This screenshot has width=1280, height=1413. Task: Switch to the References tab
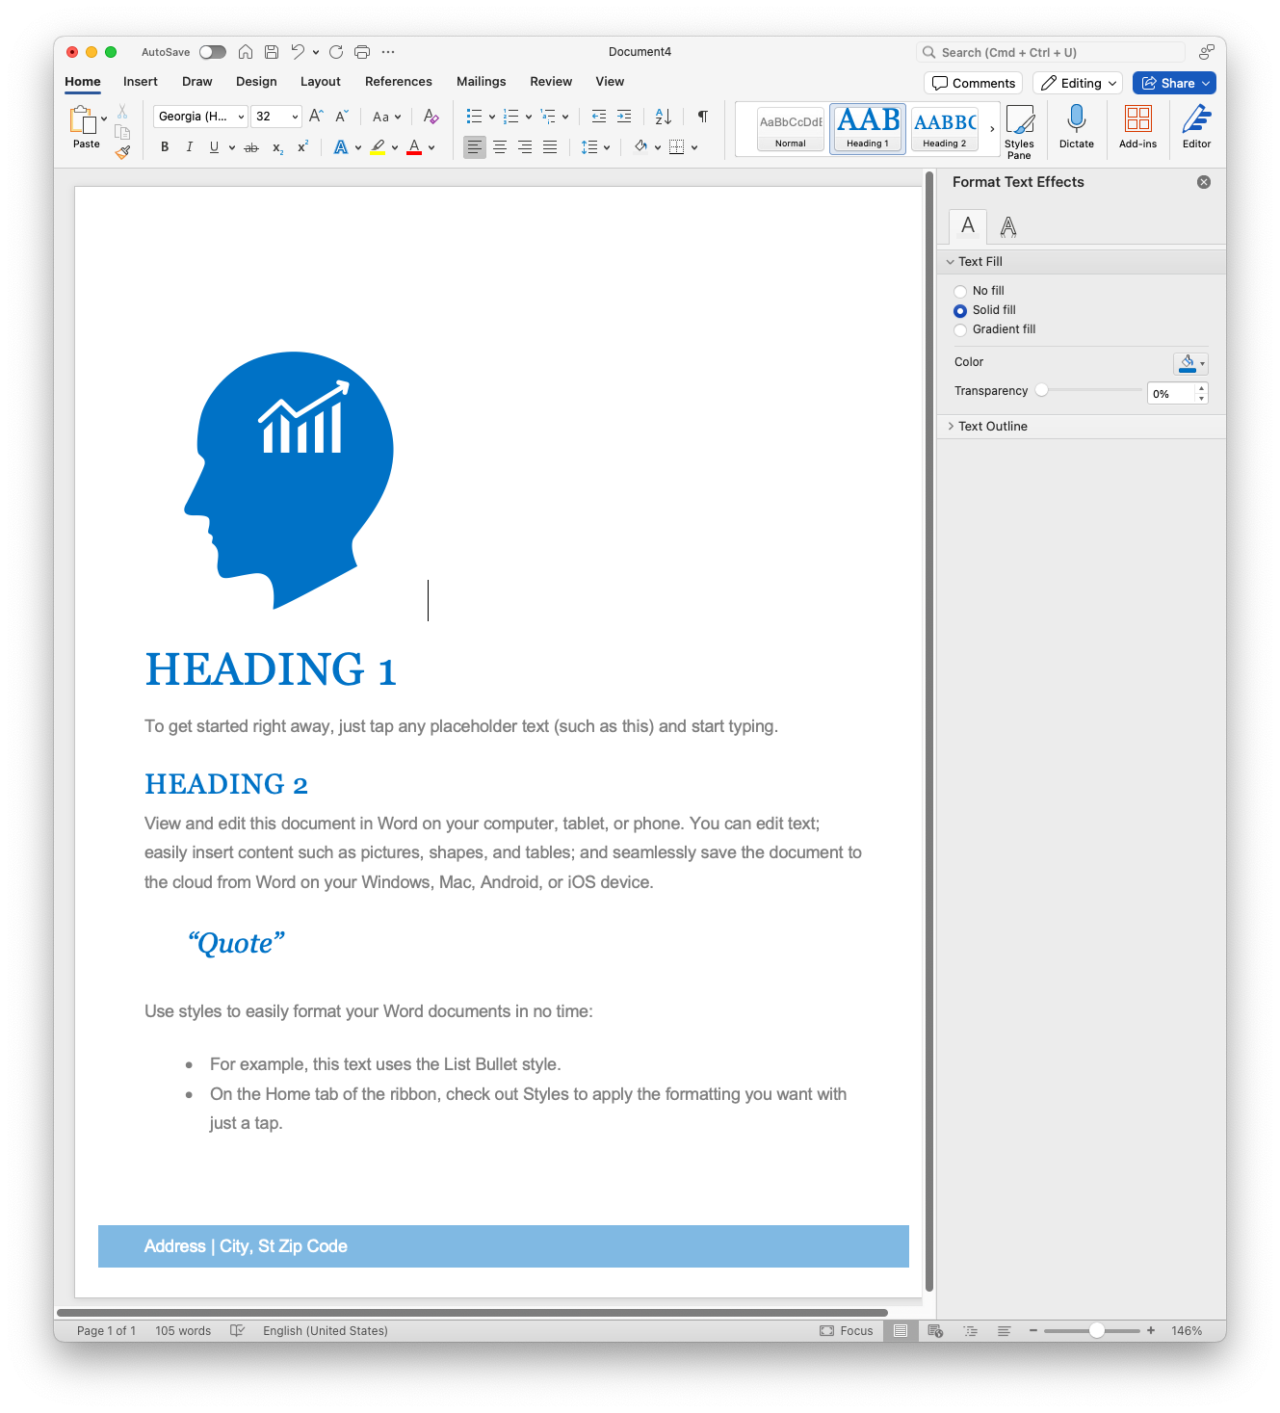(x=398, y=81)
